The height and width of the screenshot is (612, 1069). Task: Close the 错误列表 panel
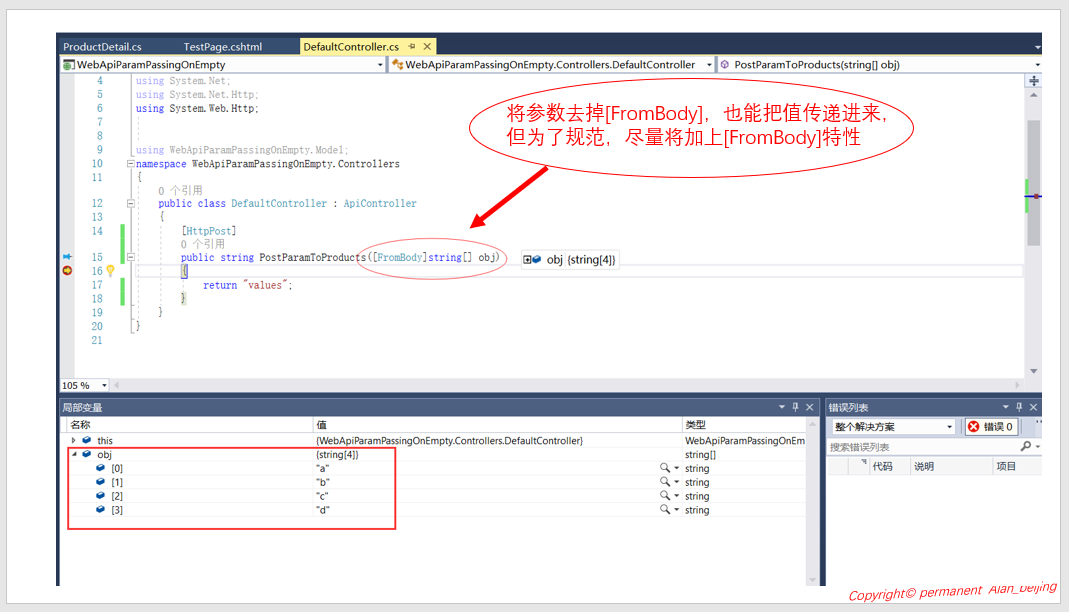1034,407
